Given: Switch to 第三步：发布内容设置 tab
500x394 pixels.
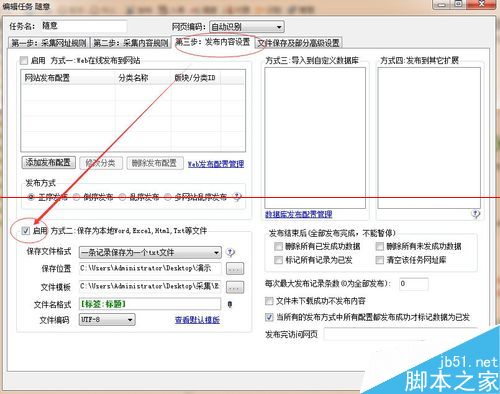Looking at the screenshot, I should coord(213,42).
